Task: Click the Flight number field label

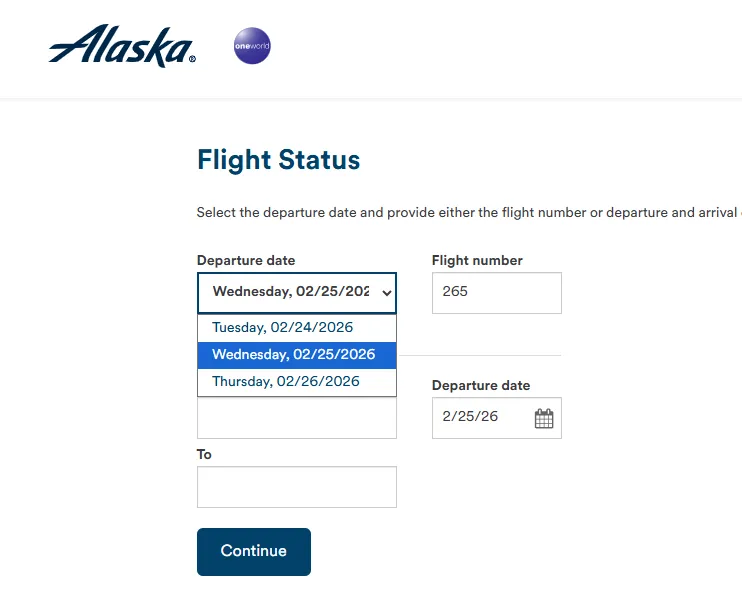Action: pos(477,260)
